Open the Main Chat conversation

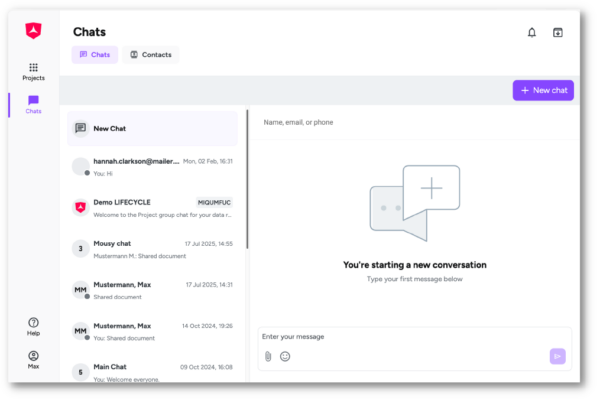click(153, 371)
